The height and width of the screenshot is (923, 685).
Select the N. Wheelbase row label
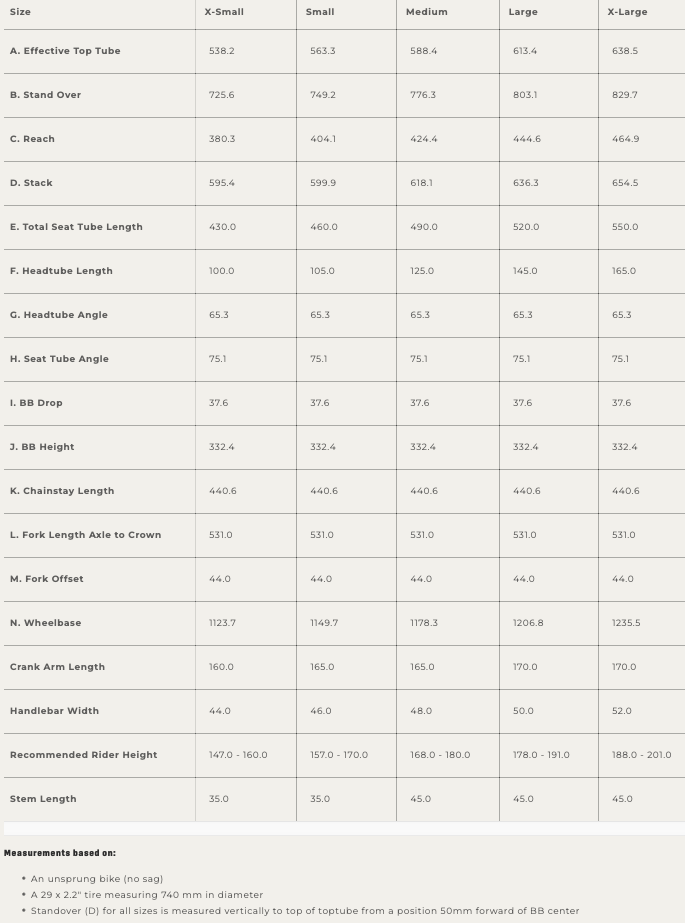click(45, 623)
